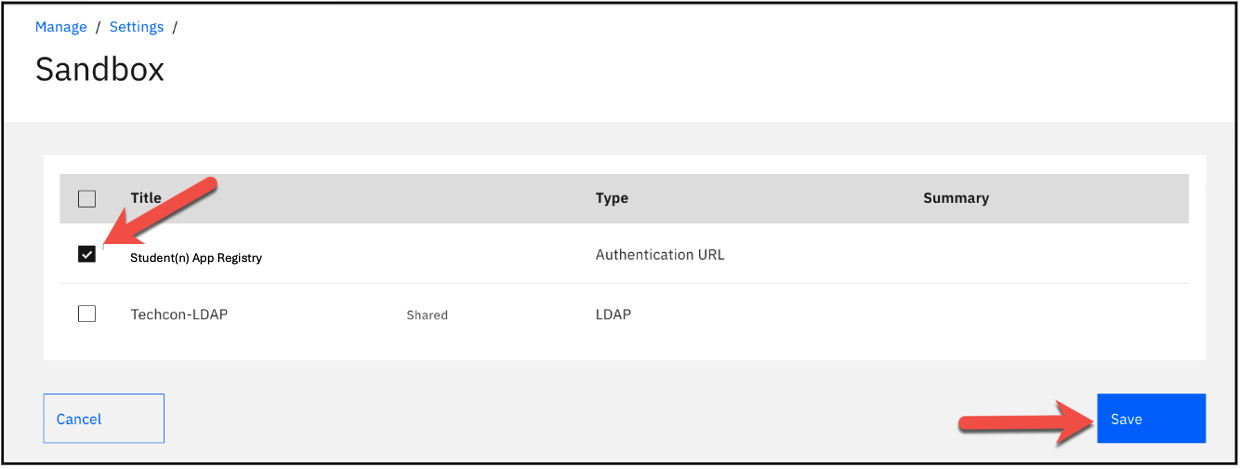Select the Student(n) App Registry title
Screen dimensions: 1240x469
(x=196, y=257)
